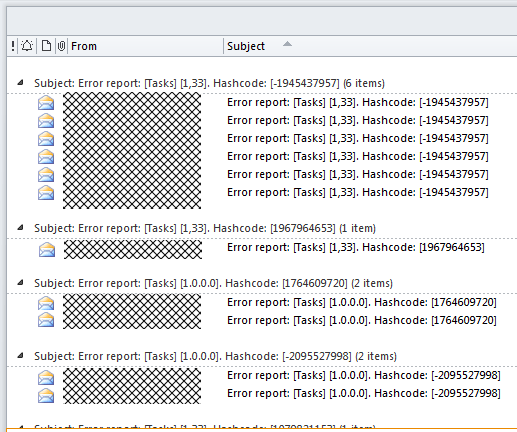Select the Subject group header with 6 items
517x432 pixels.
pos(209,83)
